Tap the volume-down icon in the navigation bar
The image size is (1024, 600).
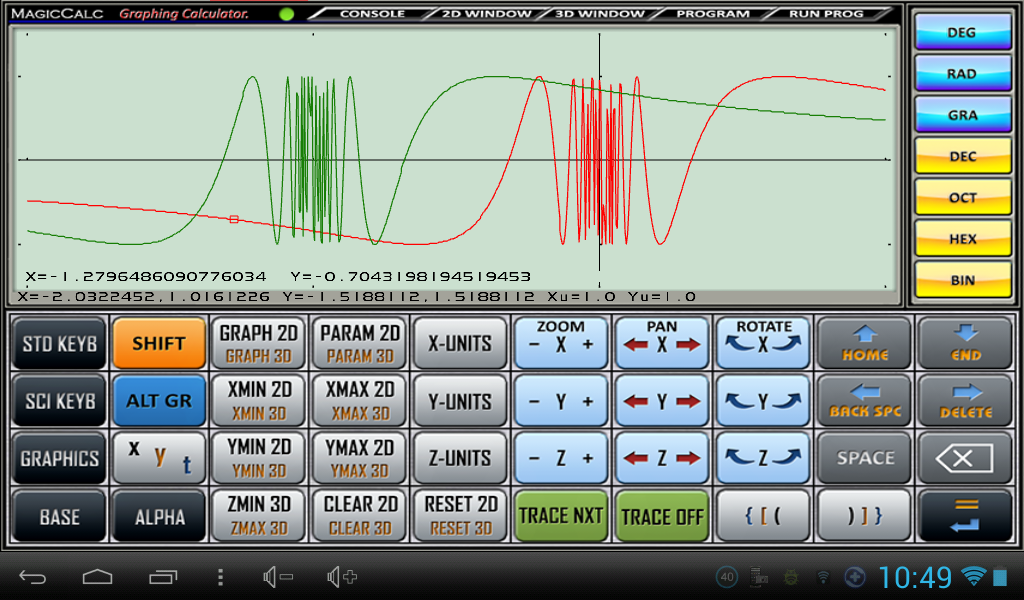pyautogui.click(x=277, y=578)
